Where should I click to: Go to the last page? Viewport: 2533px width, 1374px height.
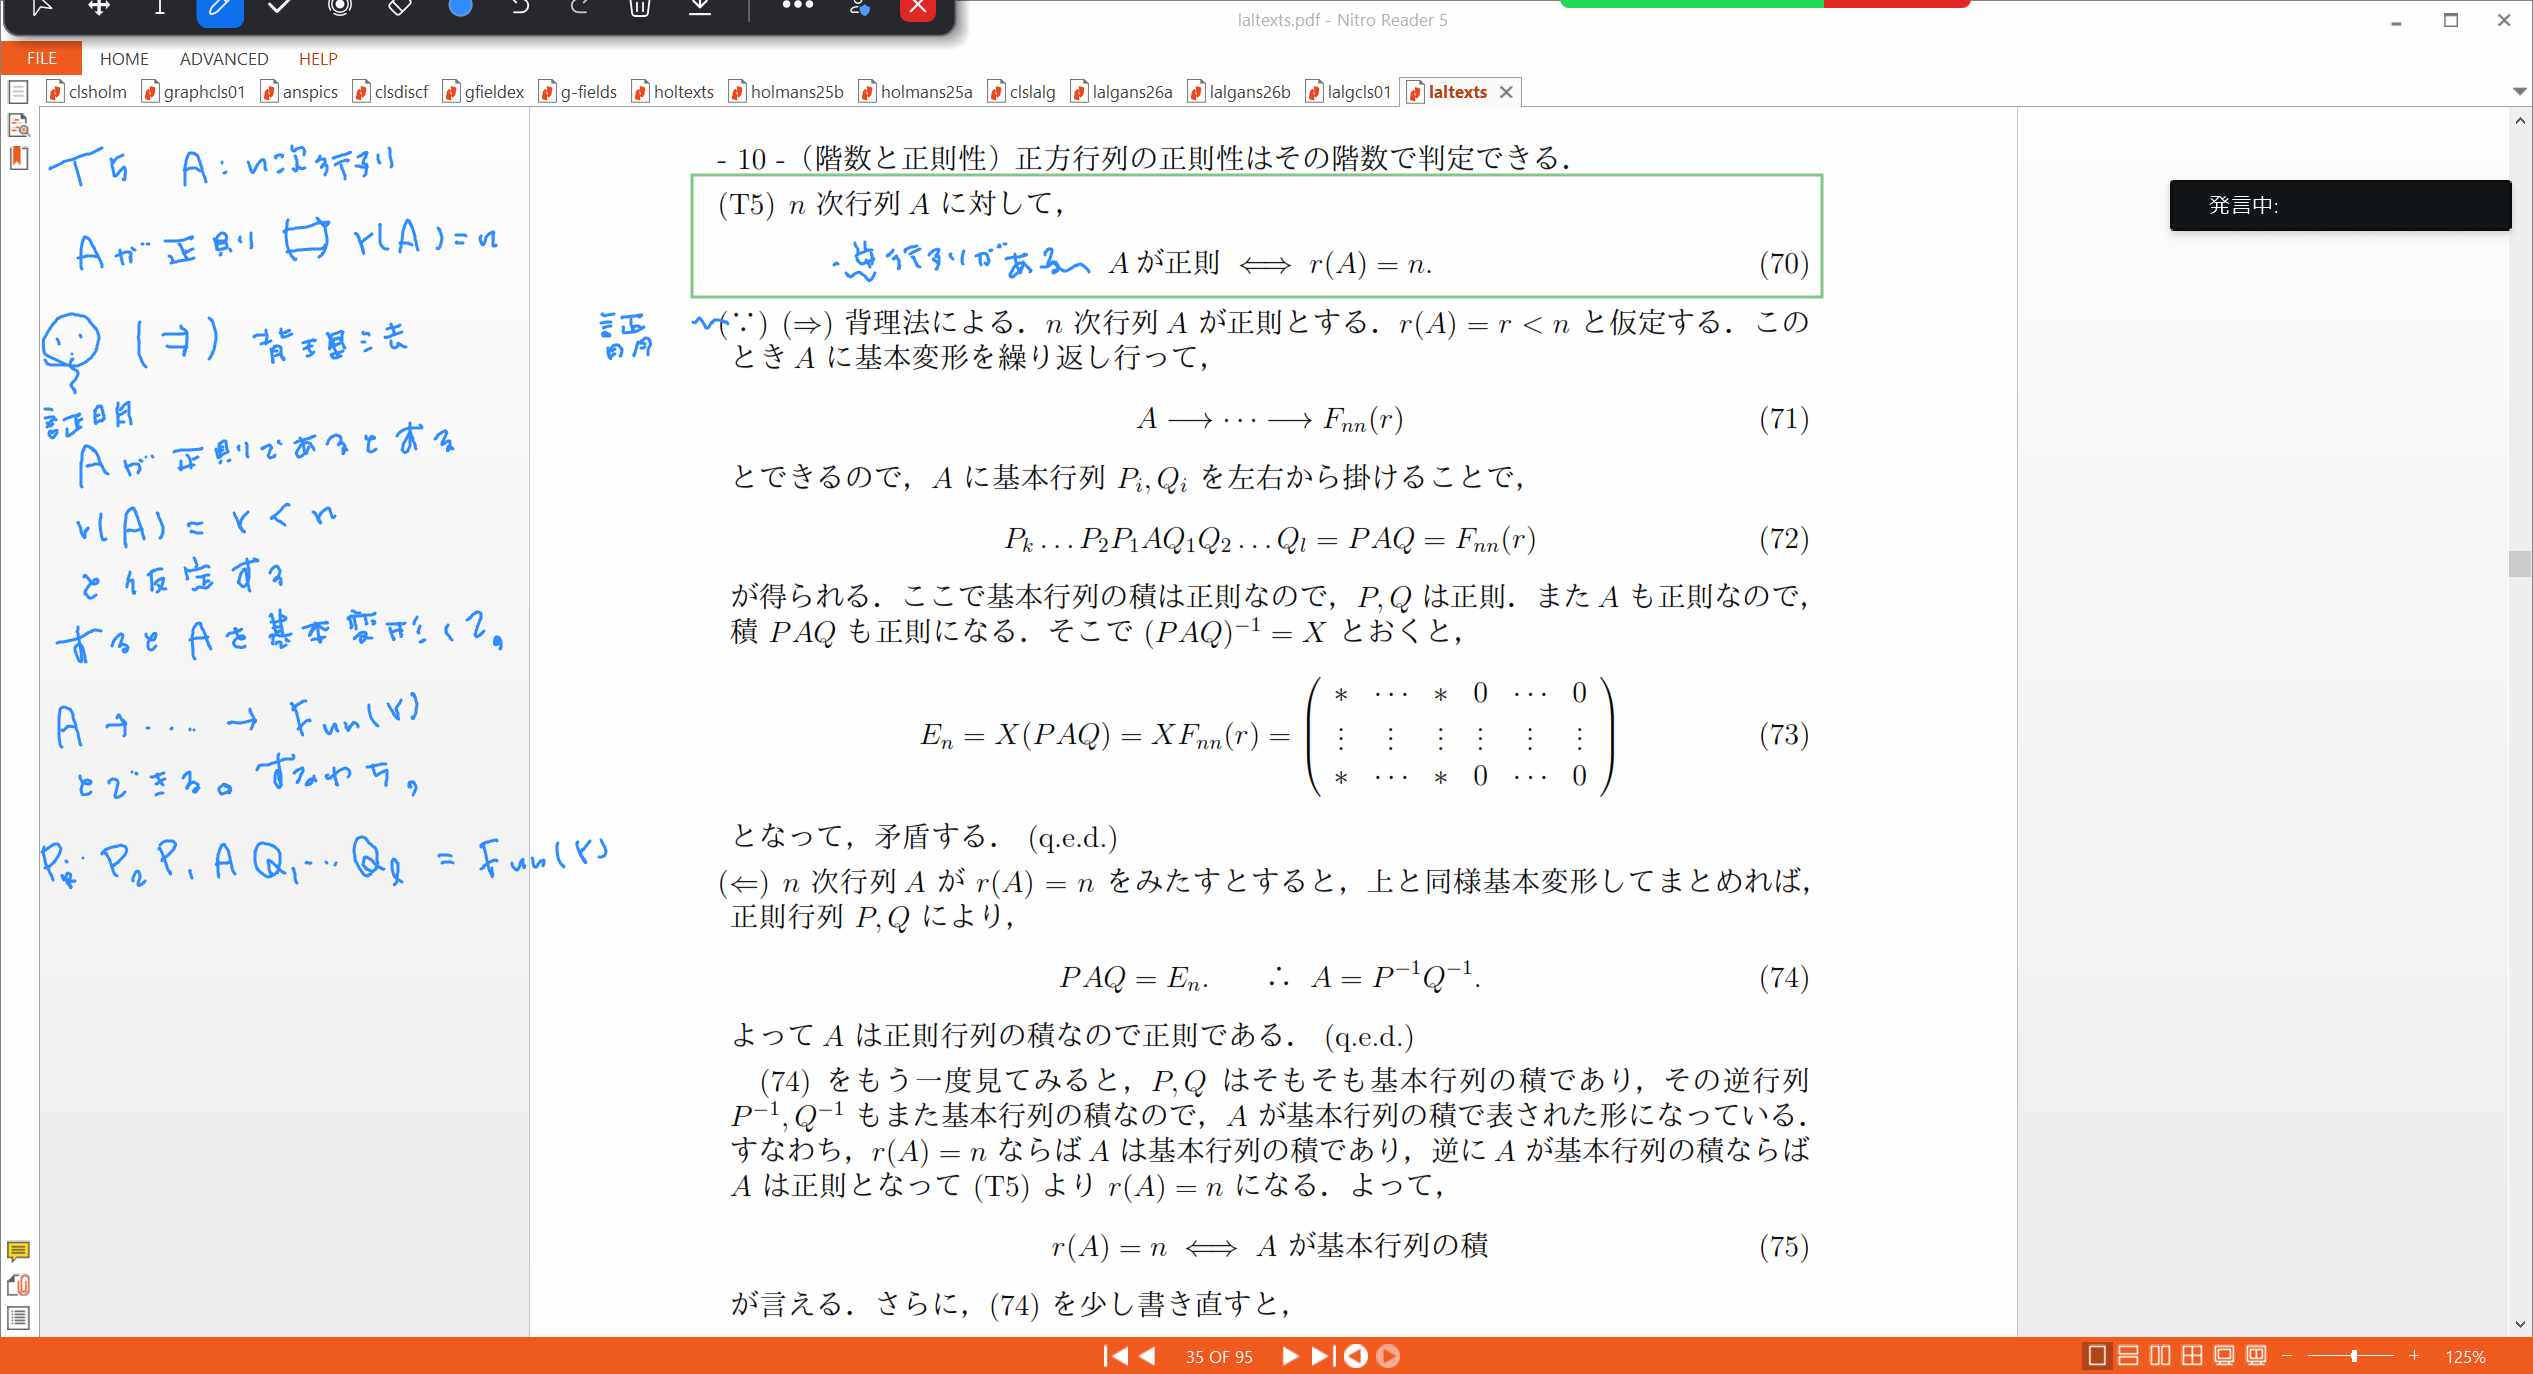click(1323, 1356)
